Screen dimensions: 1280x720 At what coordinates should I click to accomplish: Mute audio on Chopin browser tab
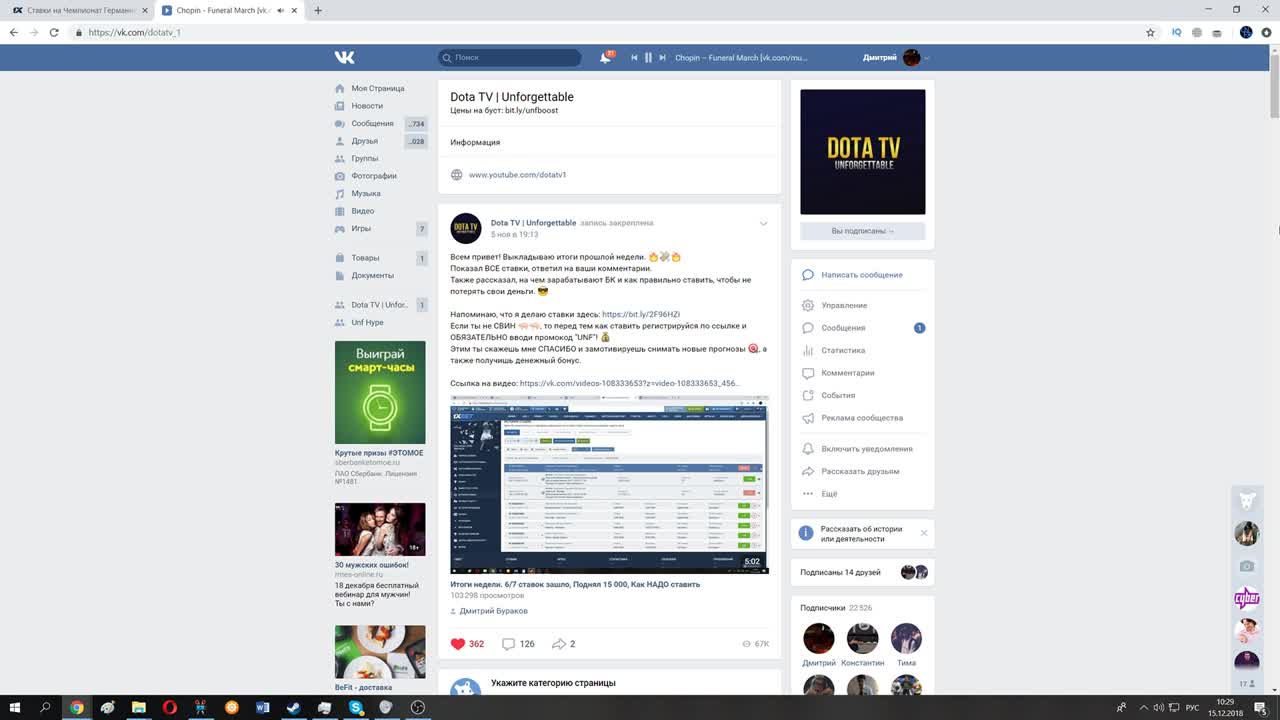point(280,10)
